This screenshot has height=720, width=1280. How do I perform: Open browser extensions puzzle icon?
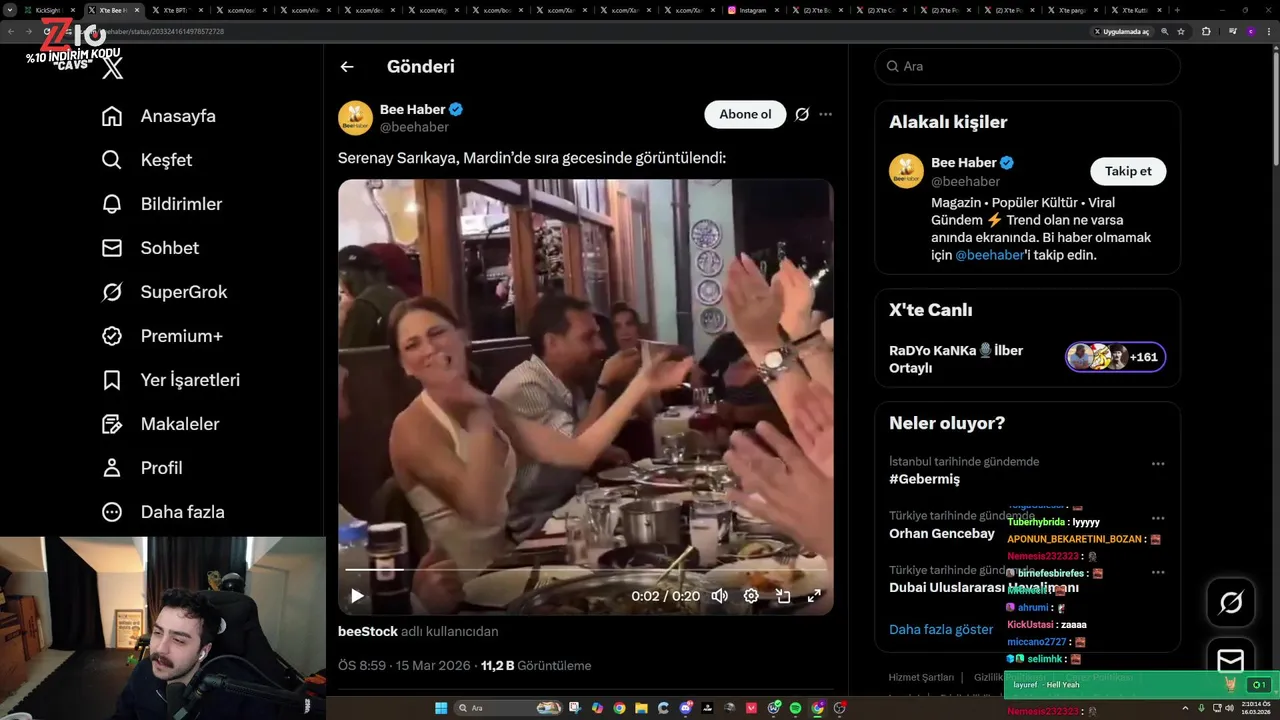coord(1206,31)
